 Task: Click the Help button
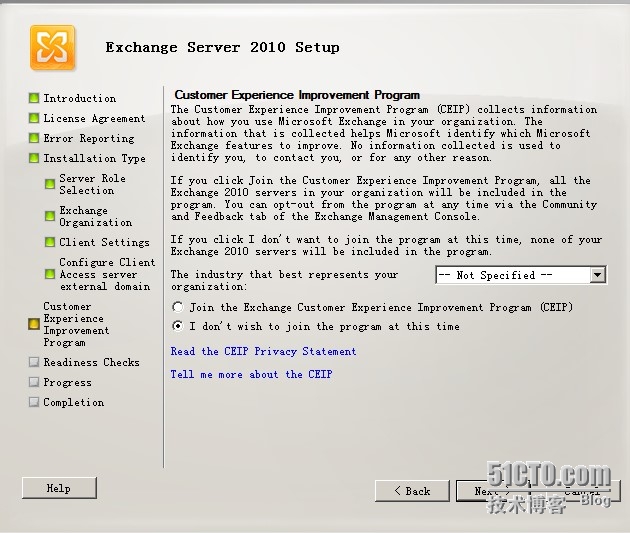59,488
